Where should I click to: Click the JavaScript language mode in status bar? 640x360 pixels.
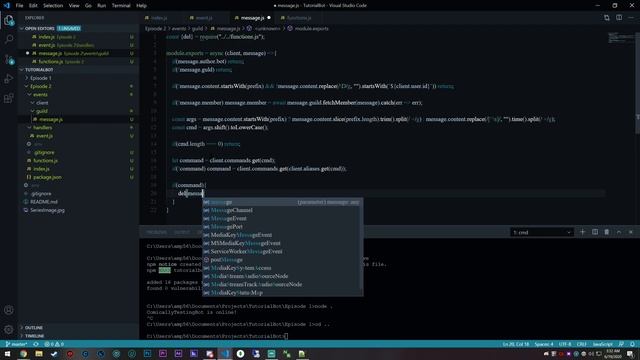click(602, 344)
